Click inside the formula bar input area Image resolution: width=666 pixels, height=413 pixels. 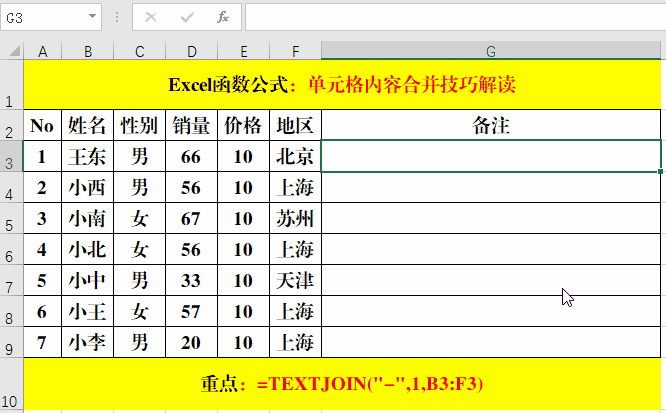coord(455,17)
